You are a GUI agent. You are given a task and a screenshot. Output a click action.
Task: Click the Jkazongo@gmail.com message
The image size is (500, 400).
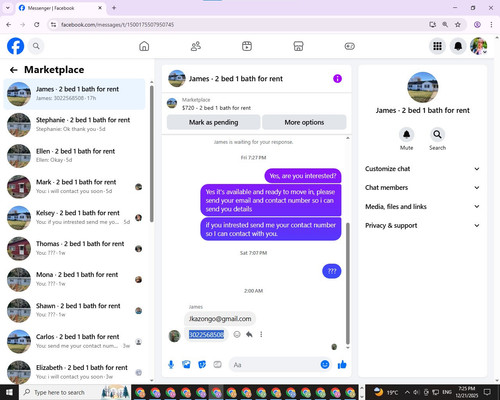[x=220, y=319]
